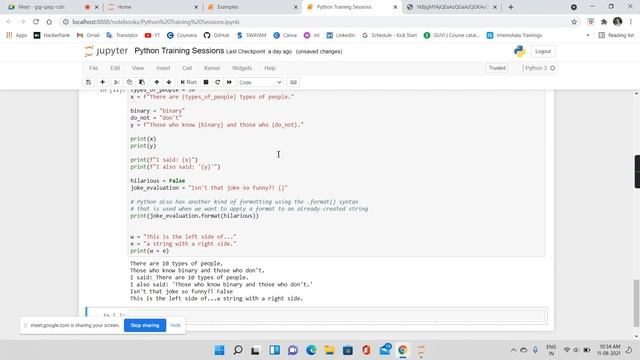The image size is (640, 360).
Task: Go back in browser history
Action: pos(9,22)
